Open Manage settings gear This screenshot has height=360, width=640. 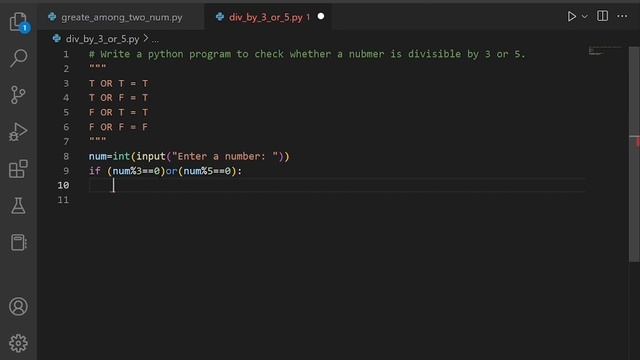coord(18,343)
